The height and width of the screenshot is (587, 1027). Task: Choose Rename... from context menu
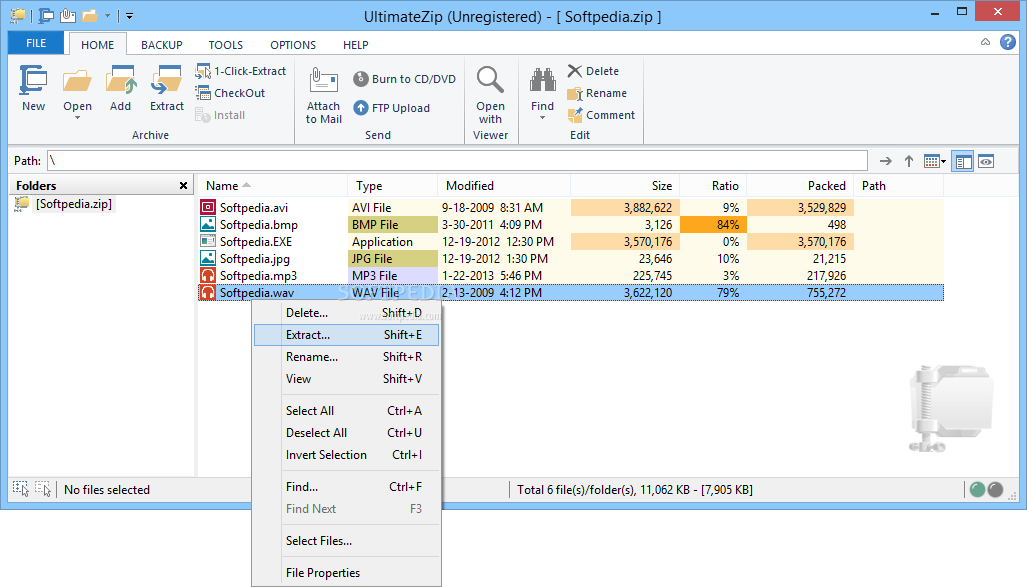[346, 356]
